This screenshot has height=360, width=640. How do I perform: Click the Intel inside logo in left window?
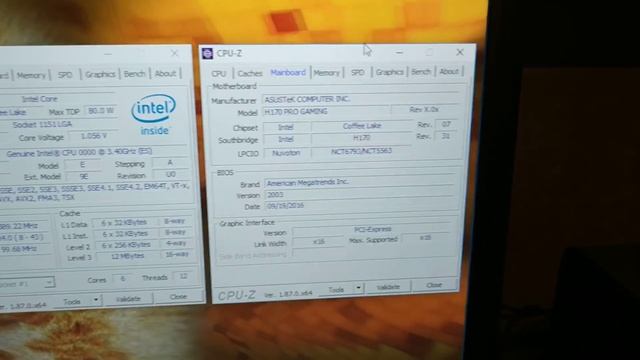coord(154,115)
